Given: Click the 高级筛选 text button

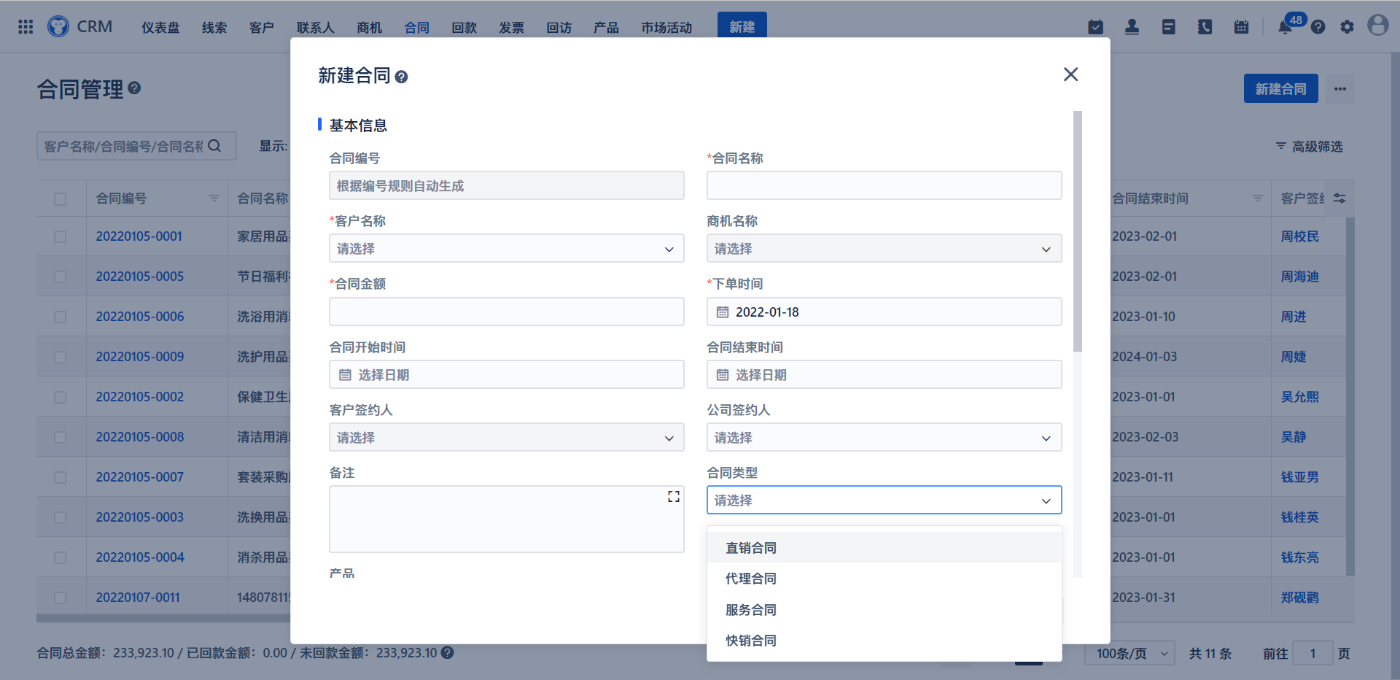Looking at the screenshot, I should click(x=1317, y=146).
